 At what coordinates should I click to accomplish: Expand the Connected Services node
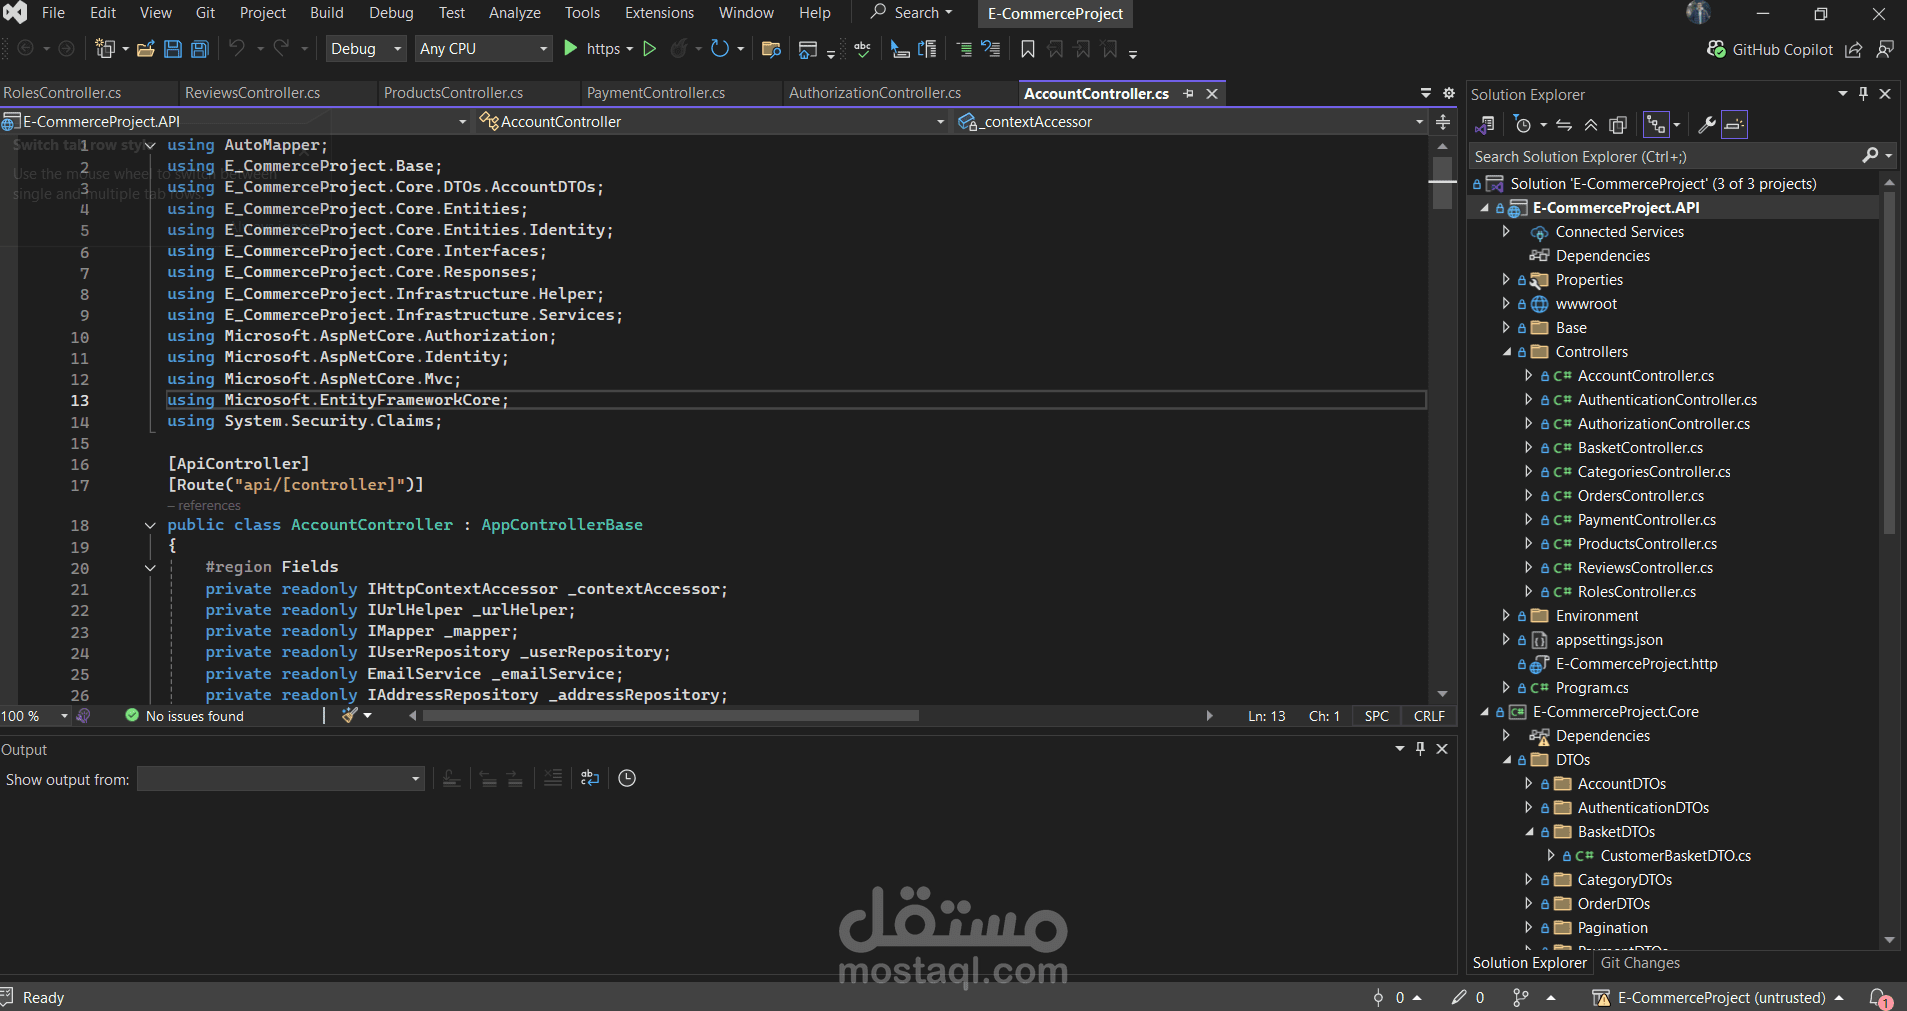[x=1506, y=232]
